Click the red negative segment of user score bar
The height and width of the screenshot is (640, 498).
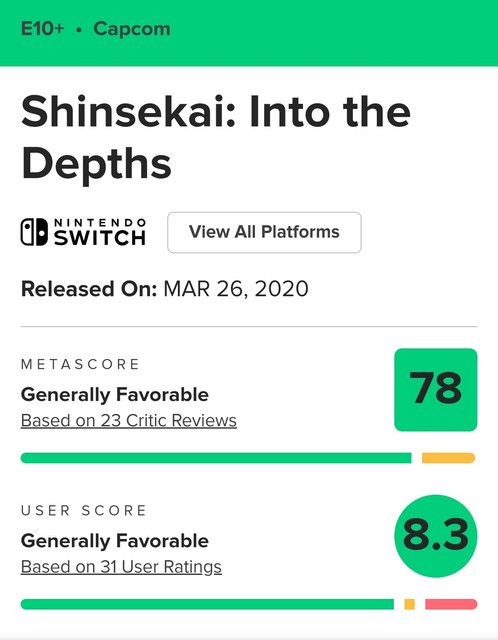click(x=451, y=604)
